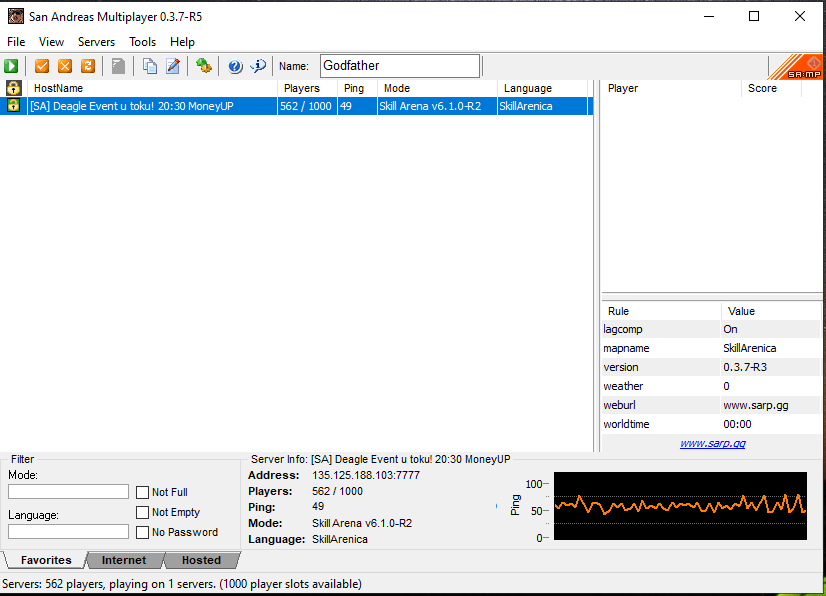Click the Name field containing Godfather

(x=399, y=66)
